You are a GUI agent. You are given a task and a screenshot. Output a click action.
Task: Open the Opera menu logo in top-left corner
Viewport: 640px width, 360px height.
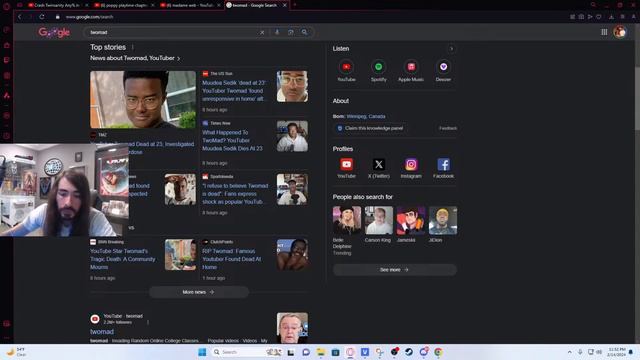tap(6, 6)
